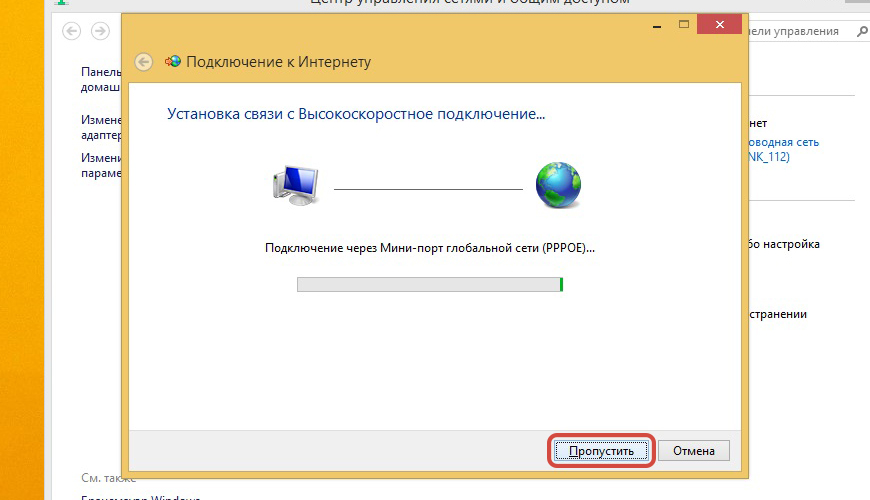
Task: Maximize the connection wizard window
Action: pos(684,24)
